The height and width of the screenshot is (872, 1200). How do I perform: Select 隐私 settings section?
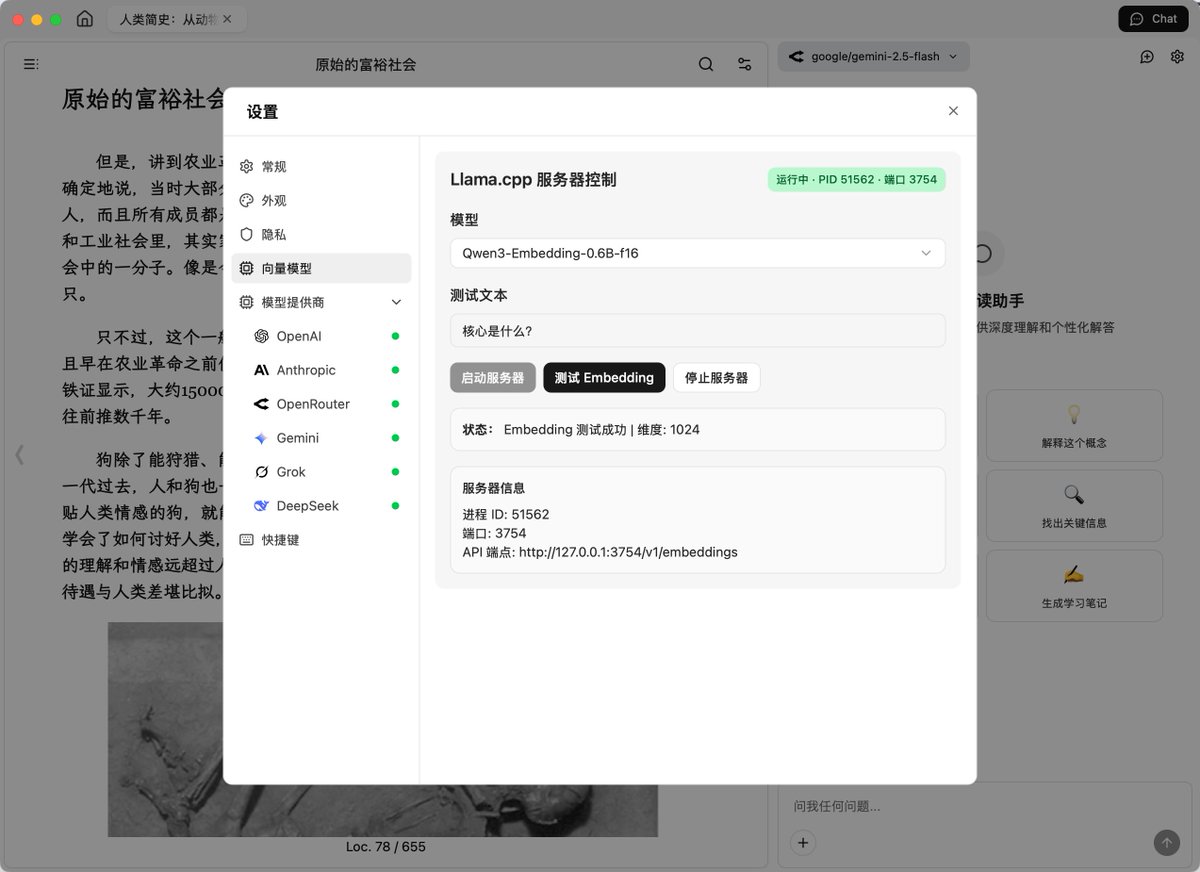[321, 235]
